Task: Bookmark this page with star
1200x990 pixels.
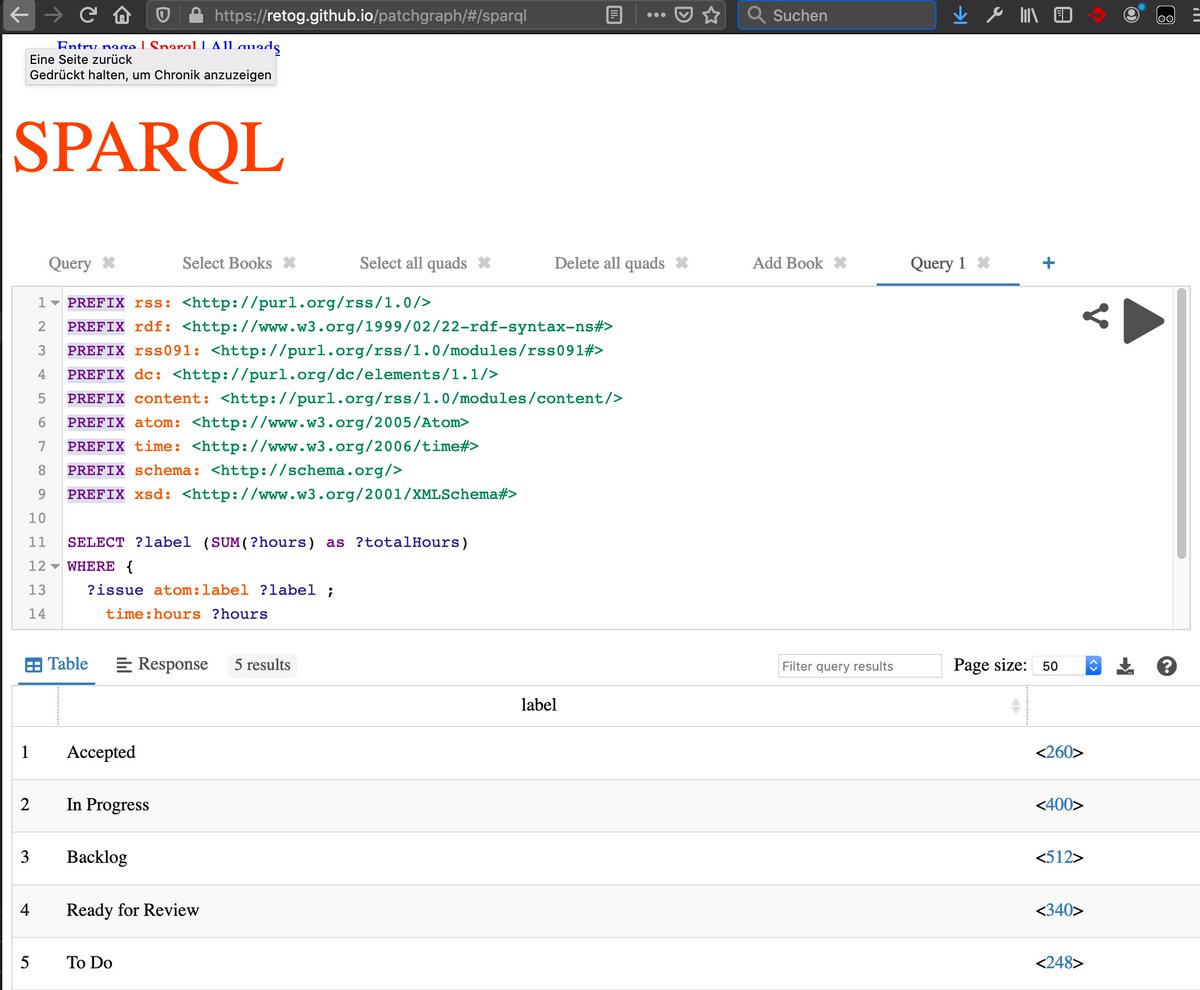Action: click(711, 15)
